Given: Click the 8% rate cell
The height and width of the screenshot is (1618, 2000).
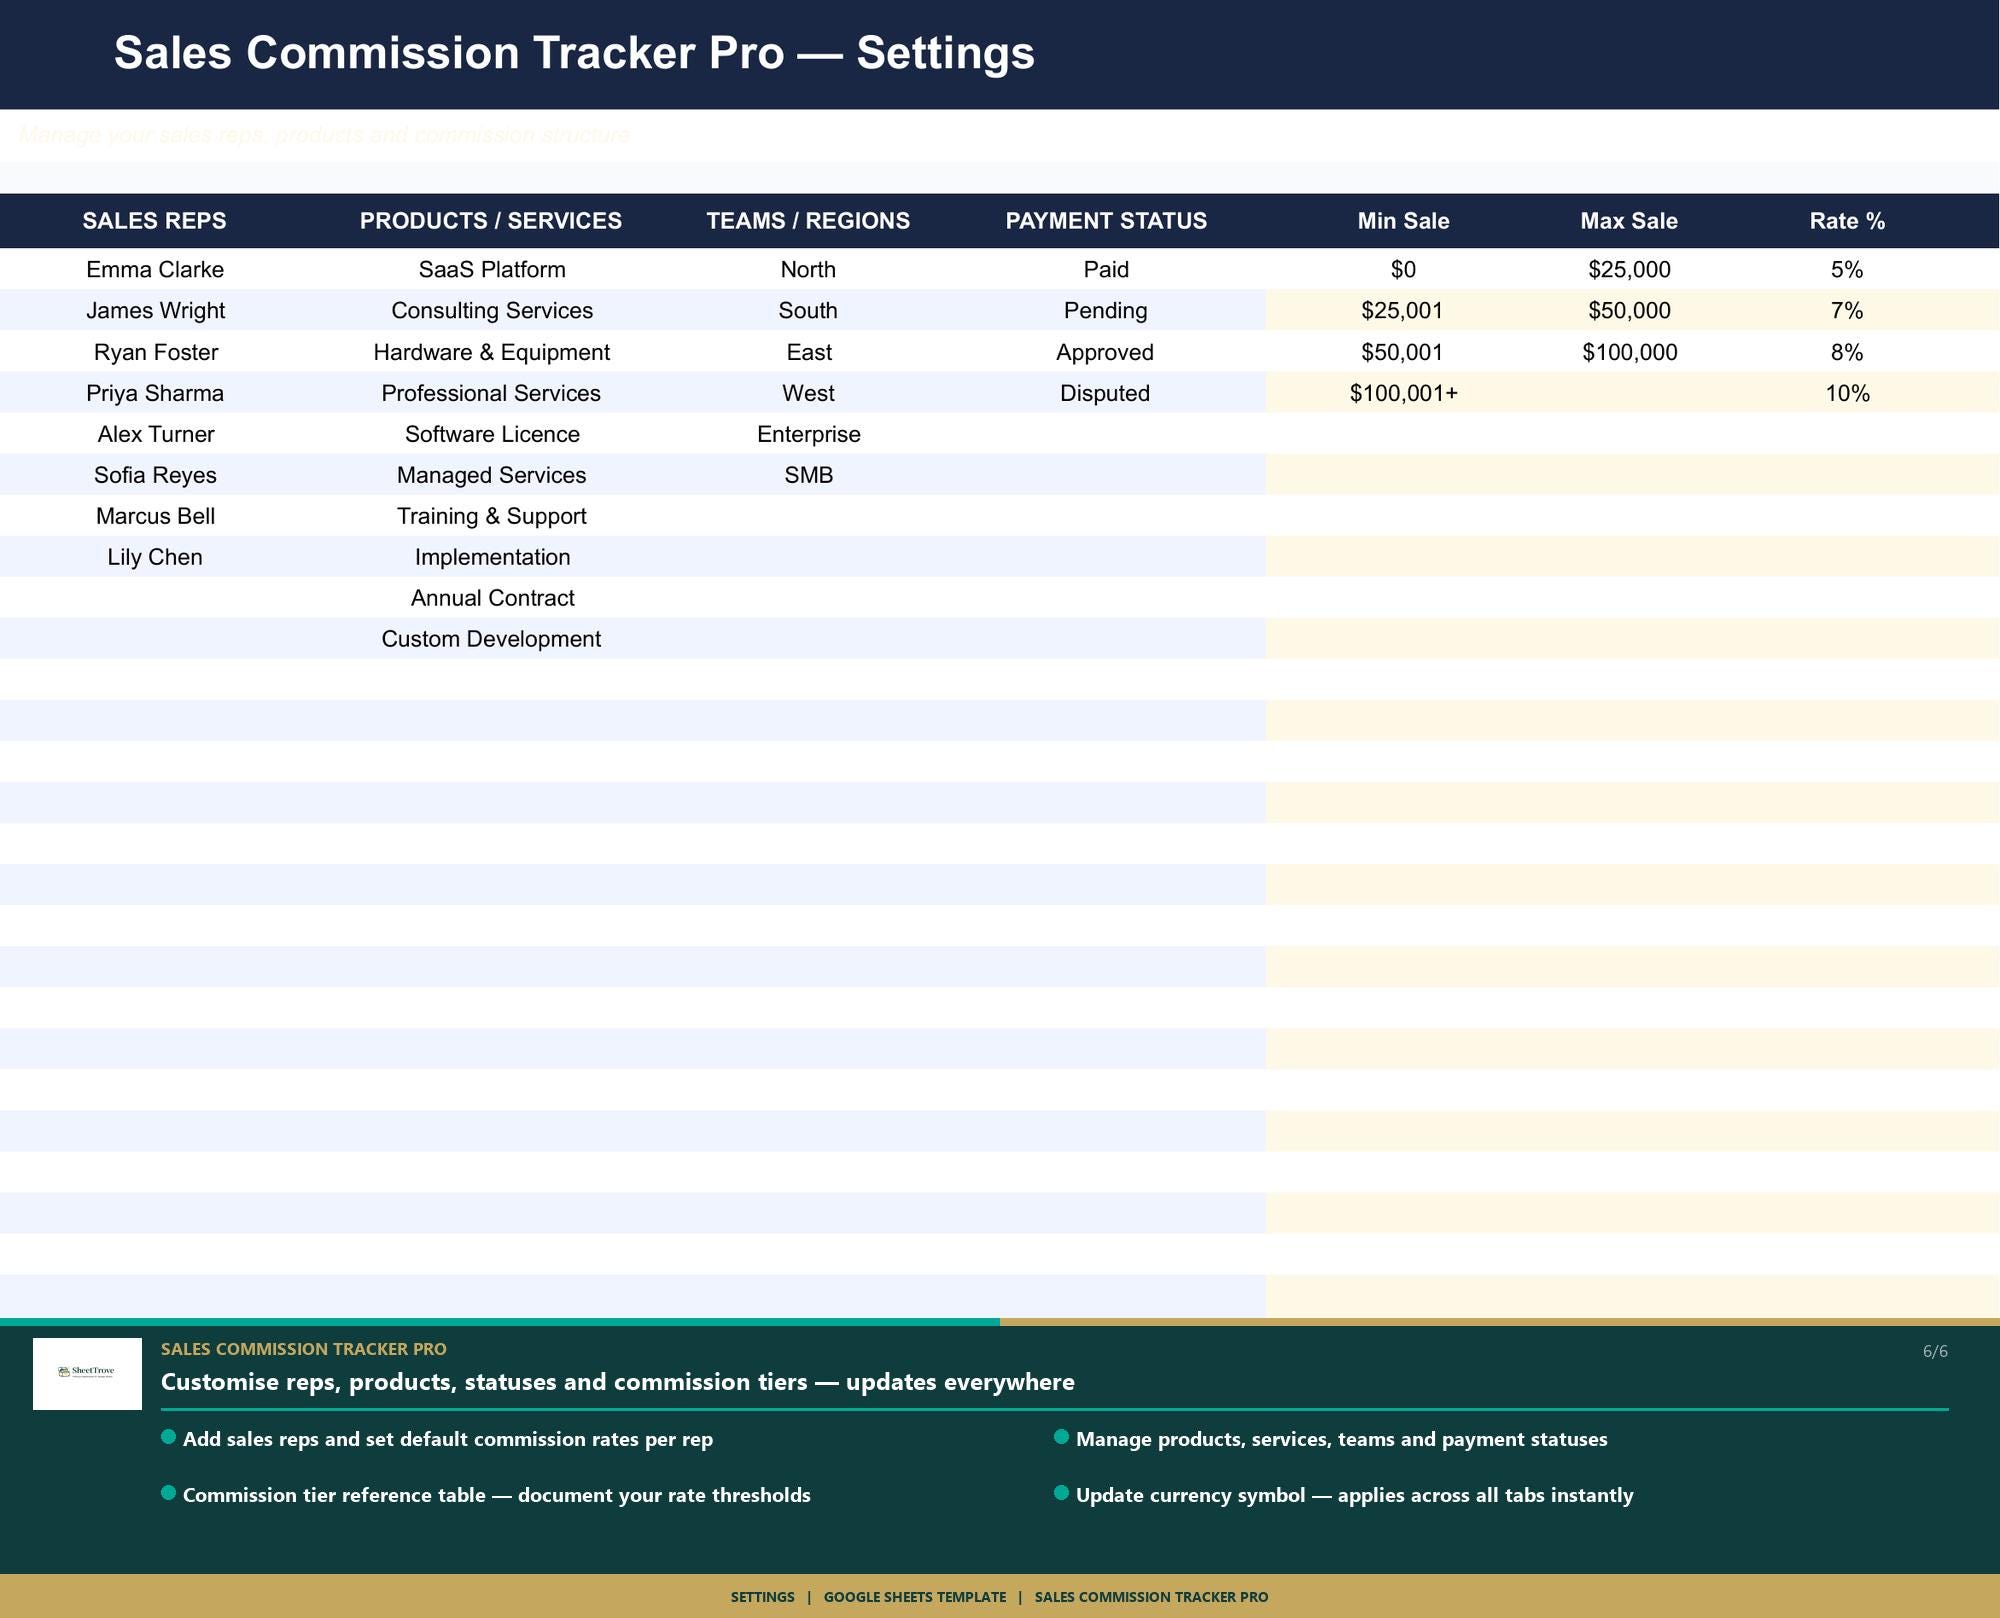Looking at the screenshot, I should coord(1847,352).
